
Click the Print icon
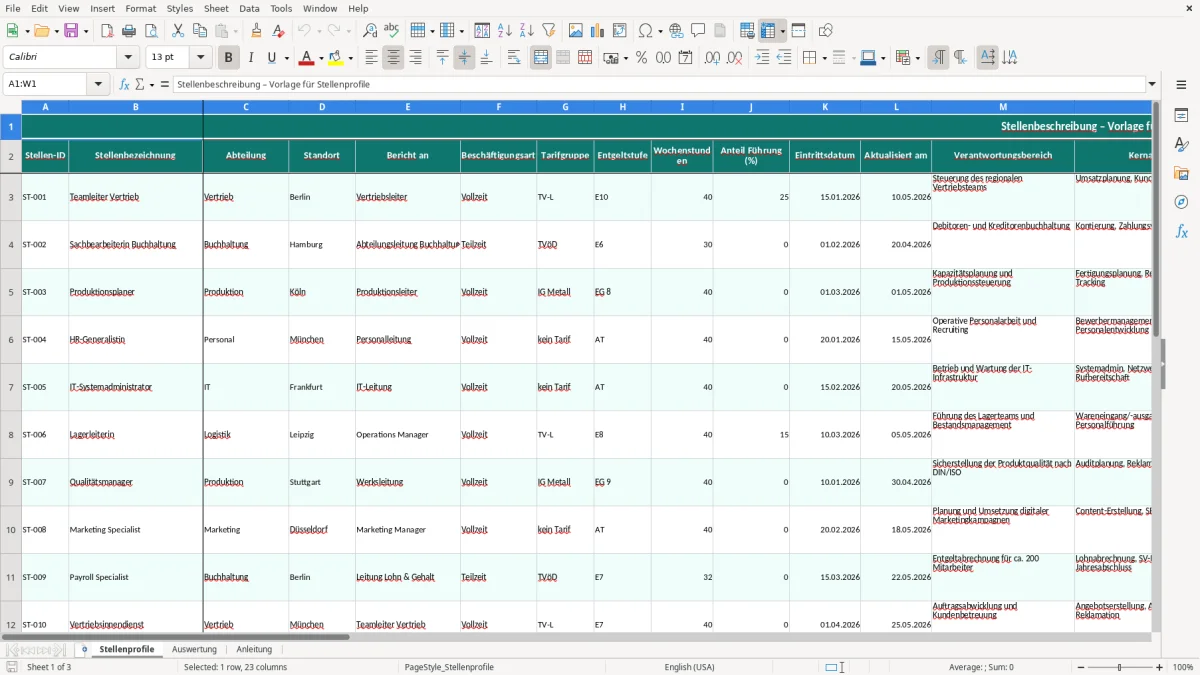pos(129,31)
